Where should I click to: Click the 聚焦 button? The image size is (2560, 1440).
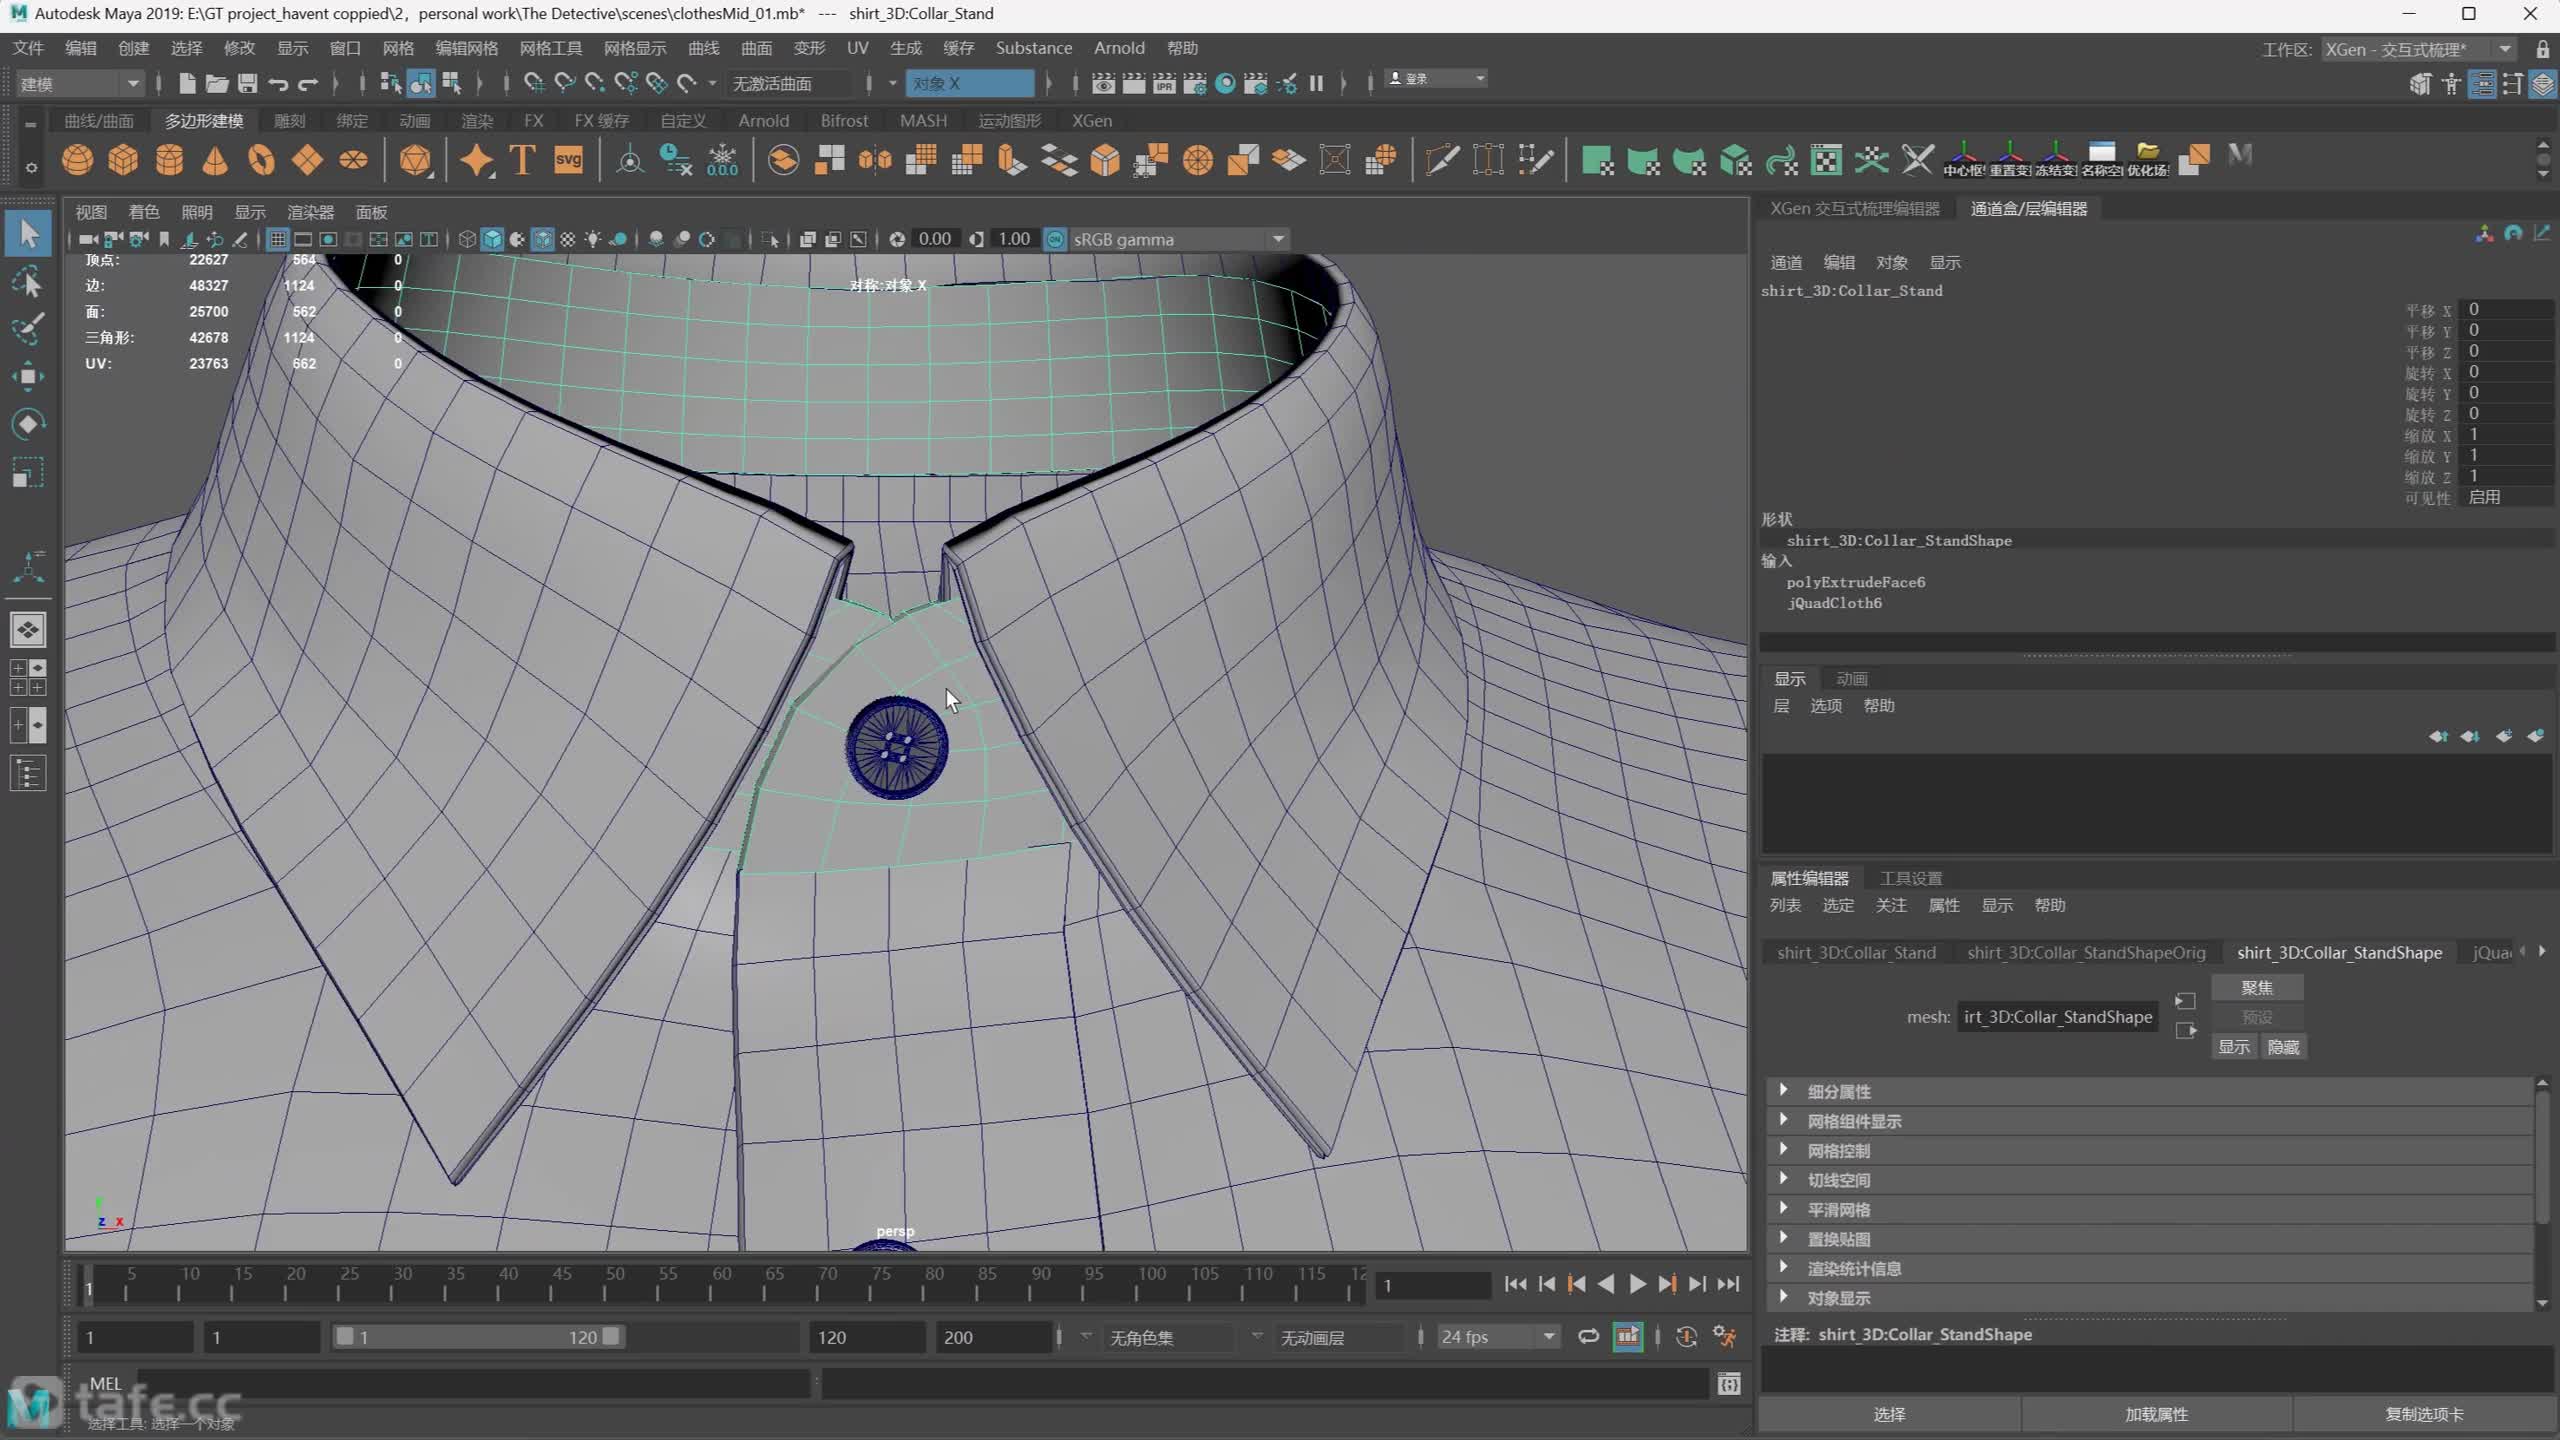coord(2257,987)
